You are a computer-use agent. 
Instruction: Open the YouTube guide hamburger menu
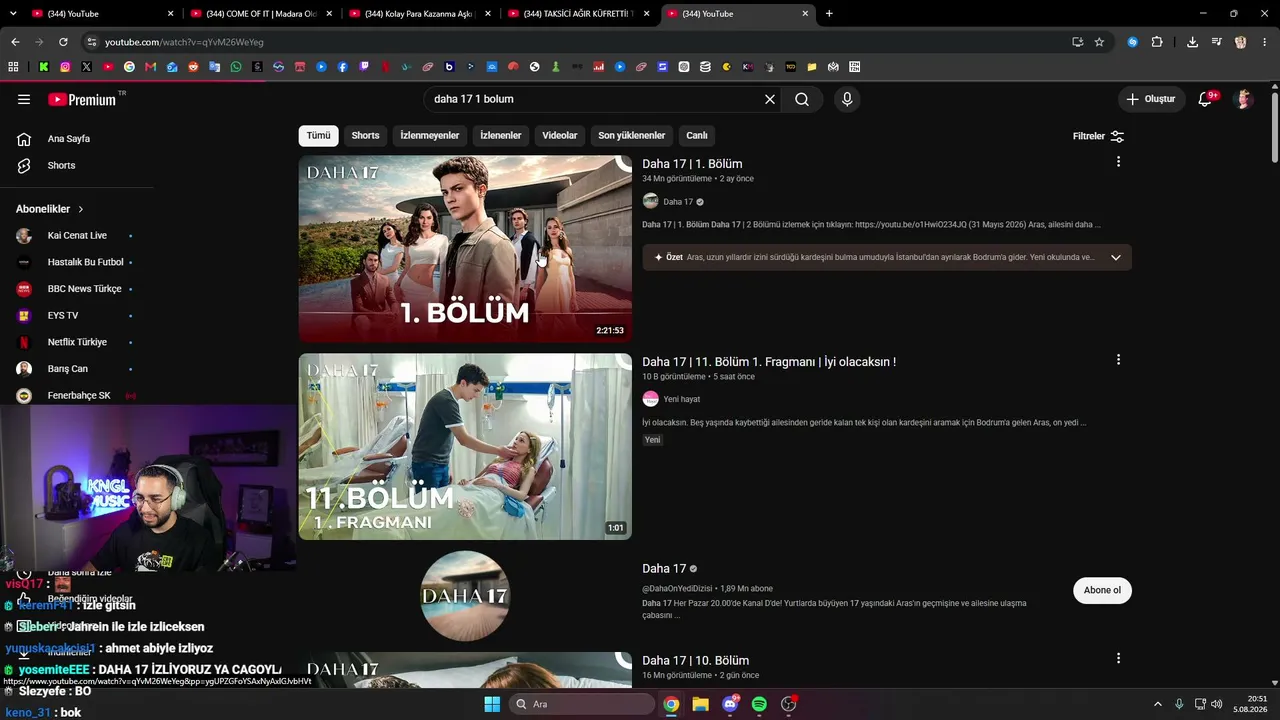24,99
